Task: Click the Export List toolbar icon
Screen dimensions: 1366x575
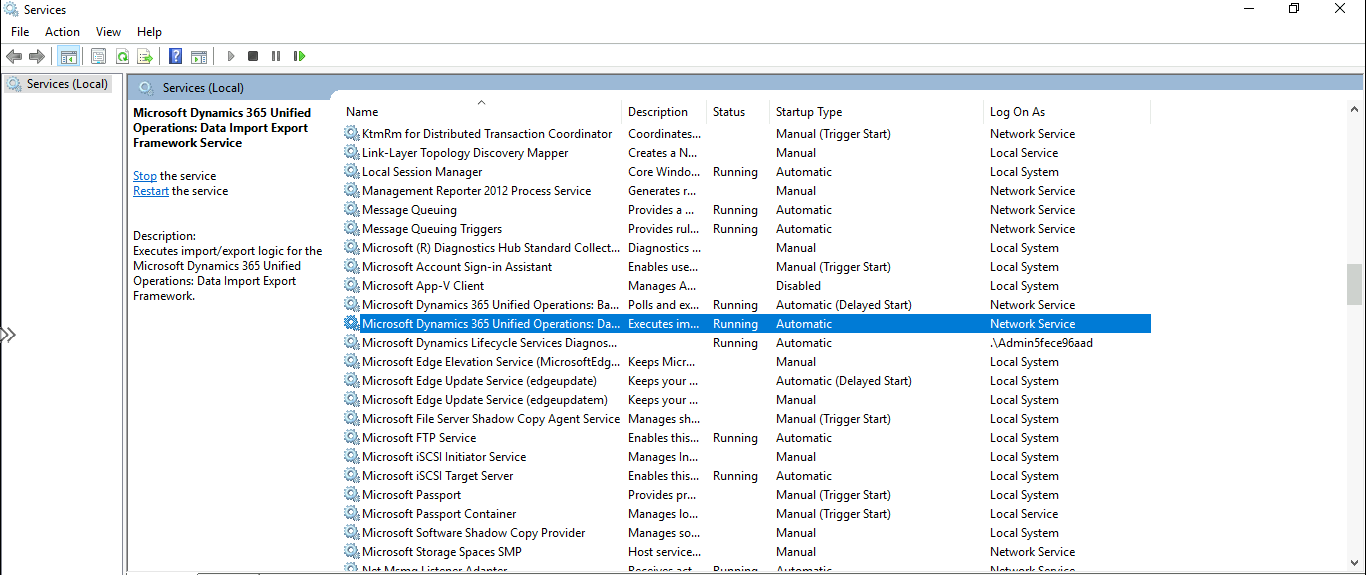Action: (x=145, y=56)
